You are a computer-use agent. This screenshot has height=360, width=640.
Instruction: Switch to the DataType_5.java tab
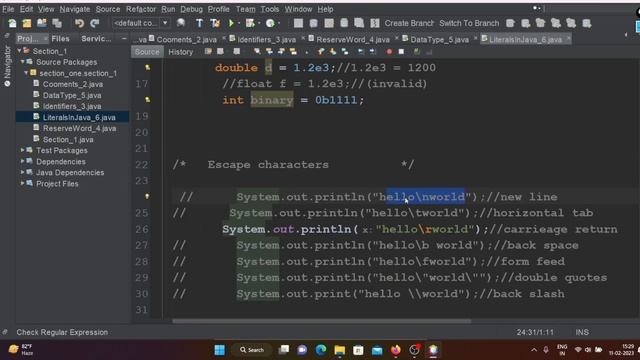439,39
